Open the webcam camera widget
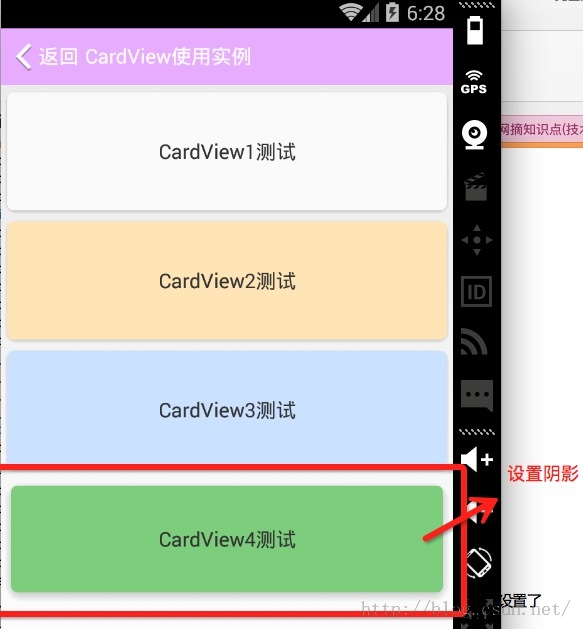 (475, 134)
